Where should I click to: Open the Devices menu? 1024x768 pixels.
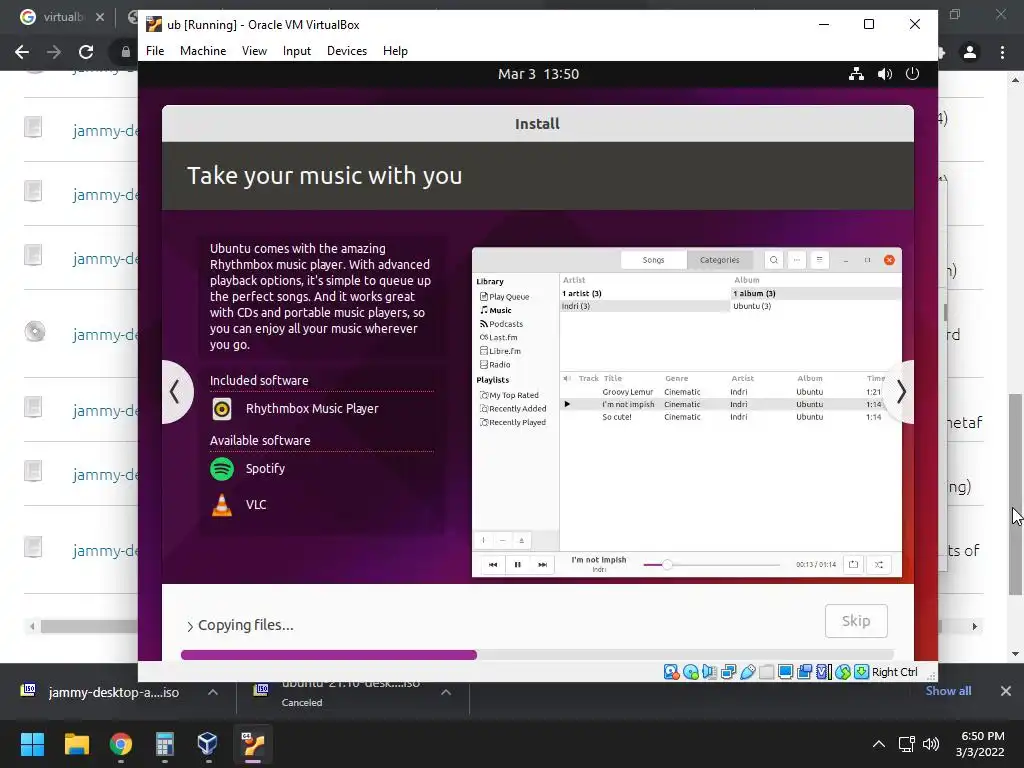click(347, 51)
